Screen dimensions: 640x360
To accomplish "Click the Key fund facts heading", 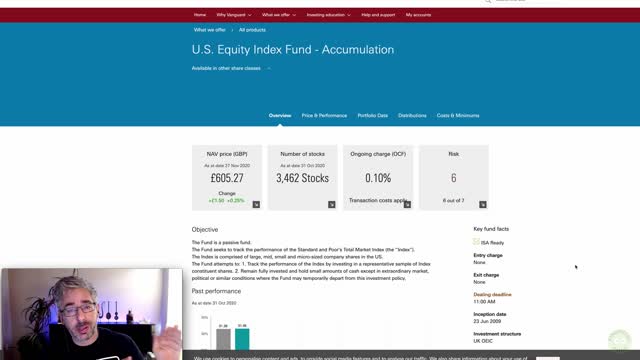I will pyautogui.click(x=491, y=229).
